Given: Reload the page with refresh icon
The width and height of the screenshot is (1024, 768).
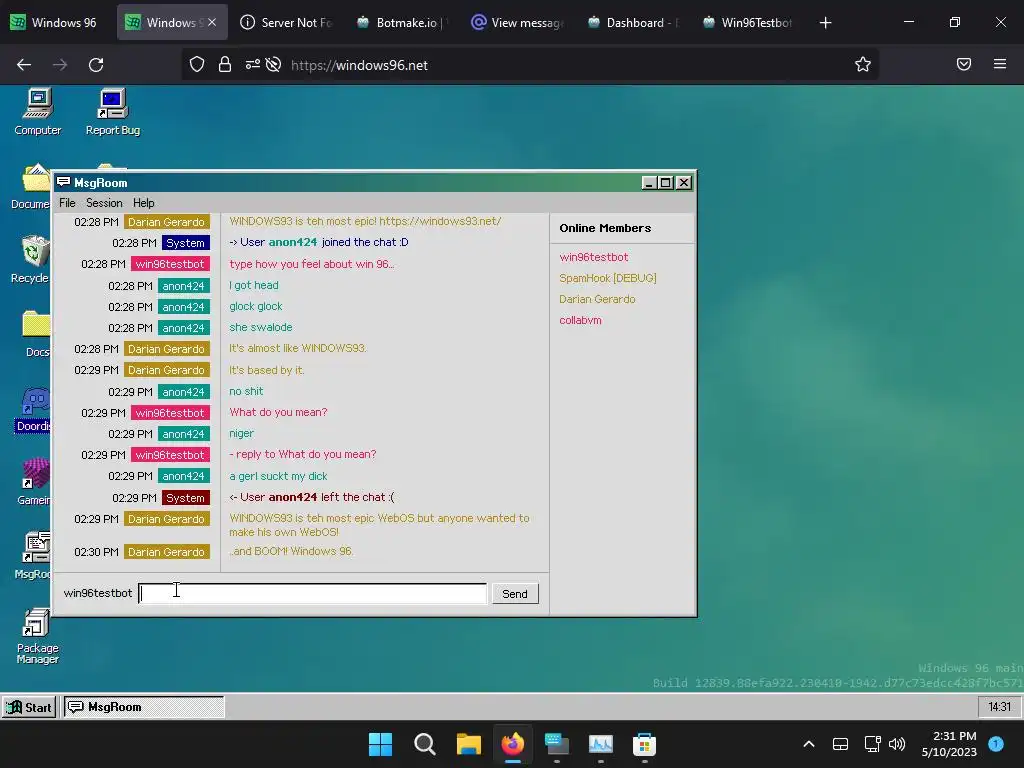Looking at the screenshot, I should (x=96, y=65).
